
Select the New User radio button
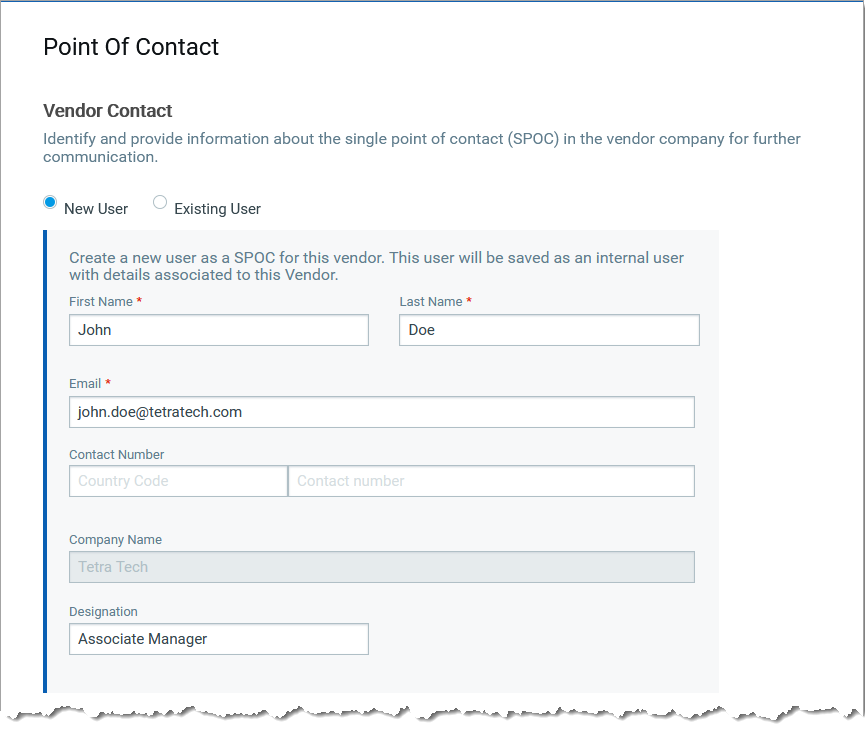[51, 203]
